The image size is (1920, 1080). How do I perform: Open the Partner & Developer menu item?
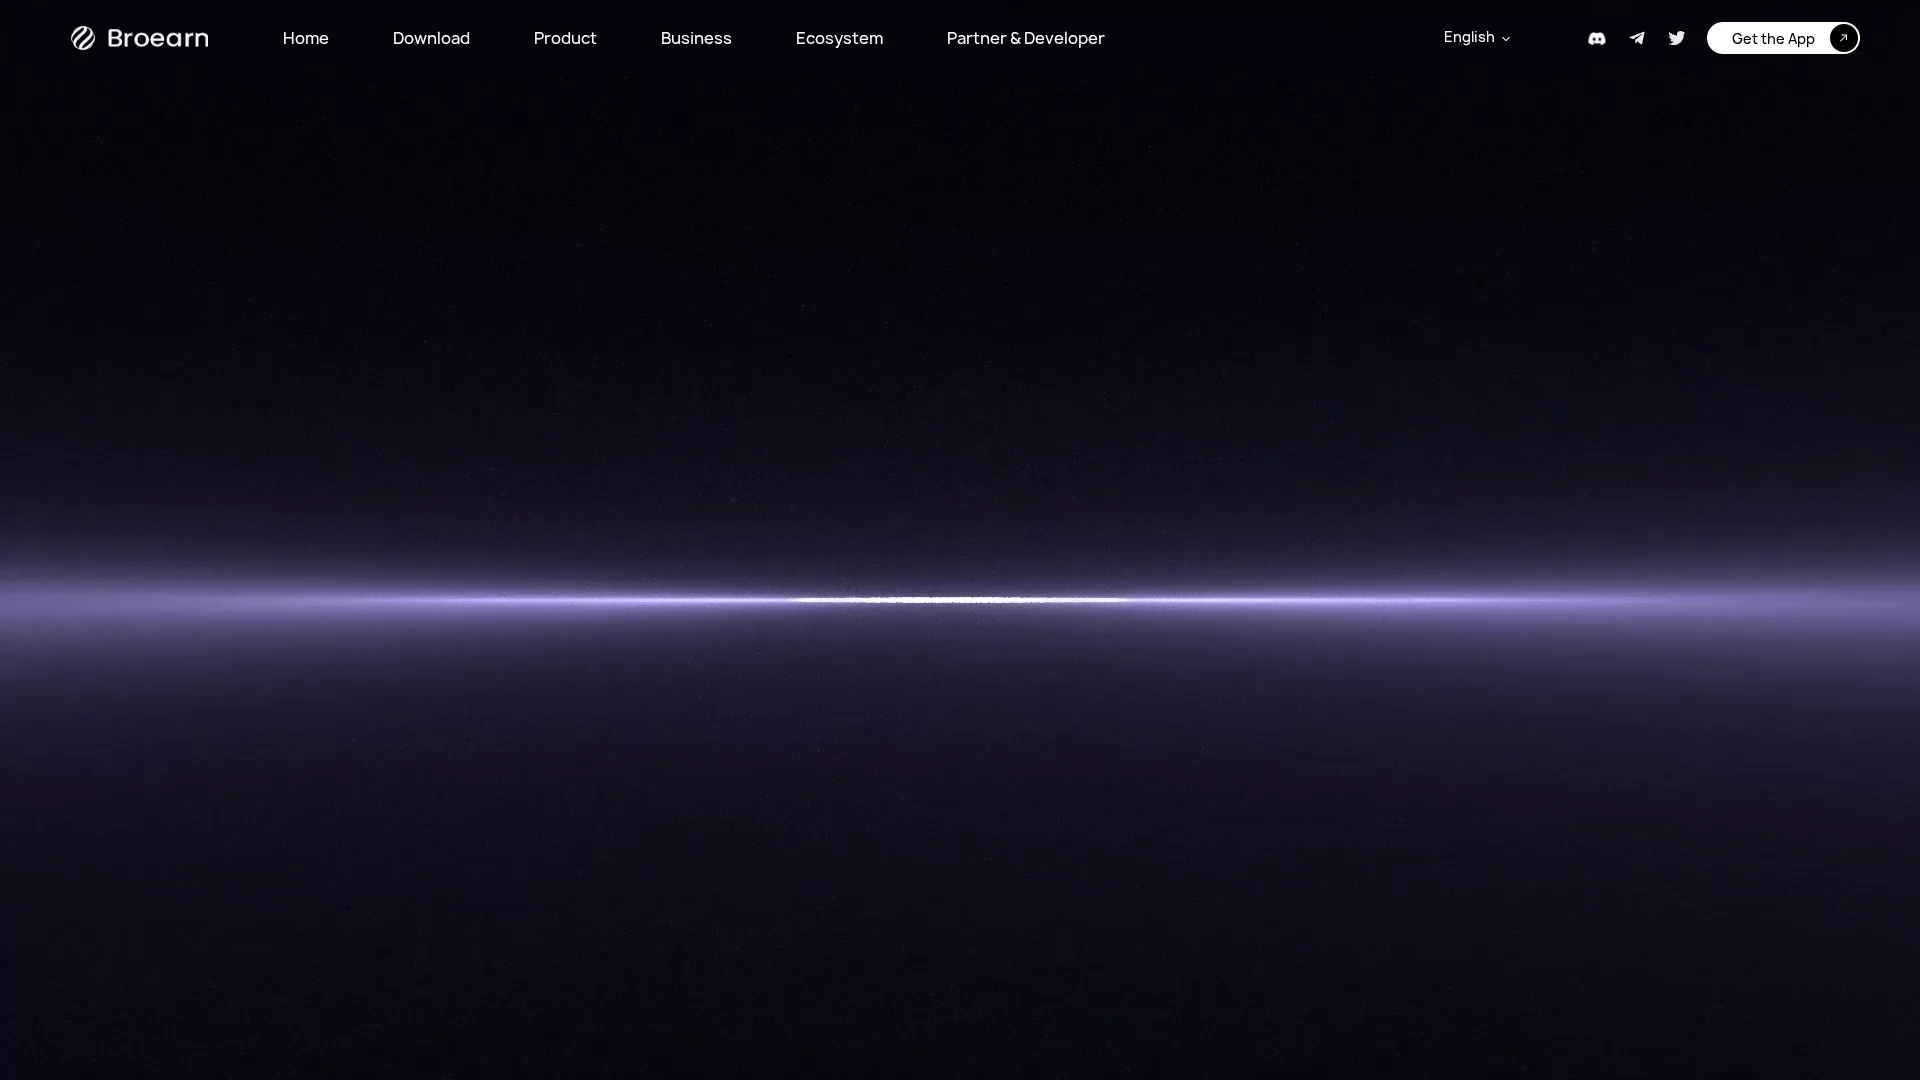pyautogui.click(x=1025, y=38)
